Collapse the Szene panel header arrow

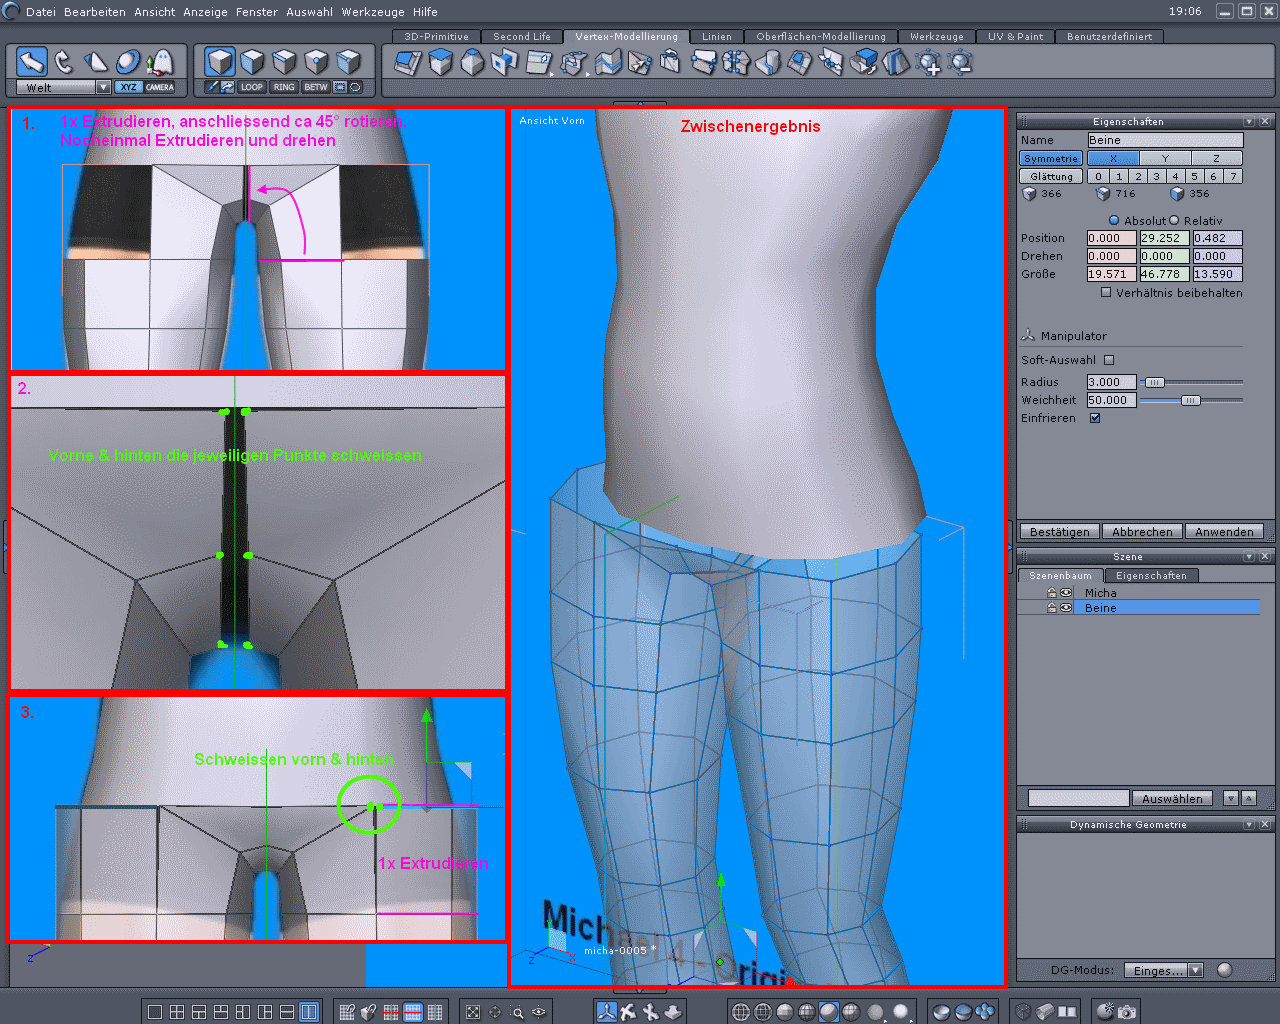click(1249, 556)
